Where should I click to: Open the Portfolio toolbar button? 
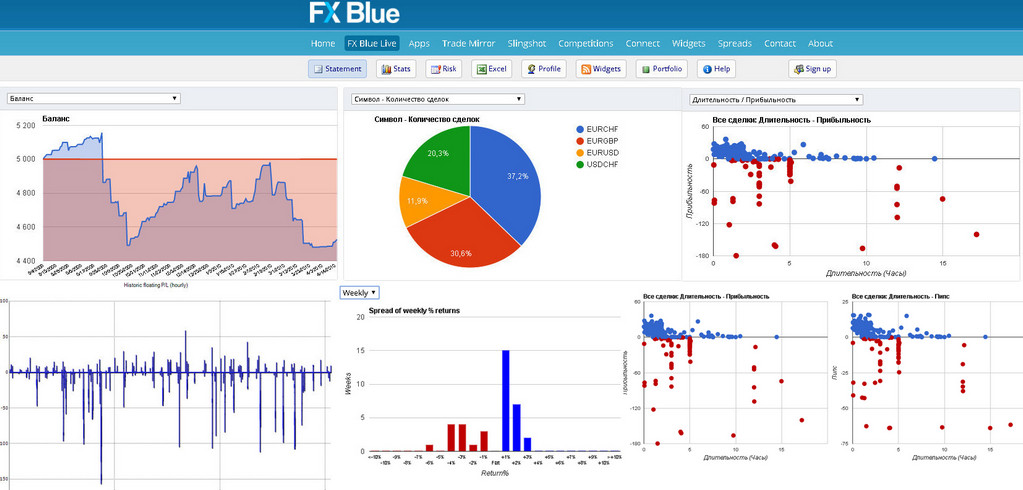(662, 69)
